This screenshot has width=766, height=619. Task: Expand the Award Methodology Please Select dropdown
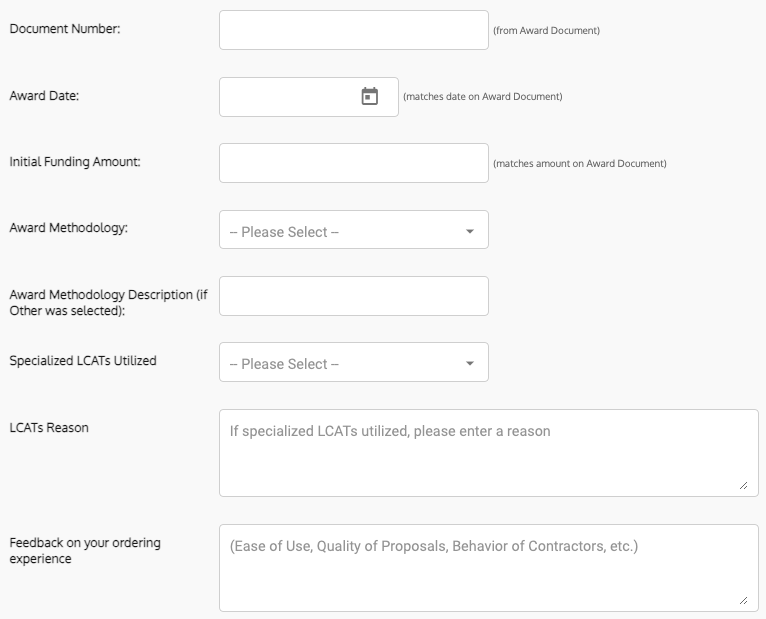[x=354, y=230]
